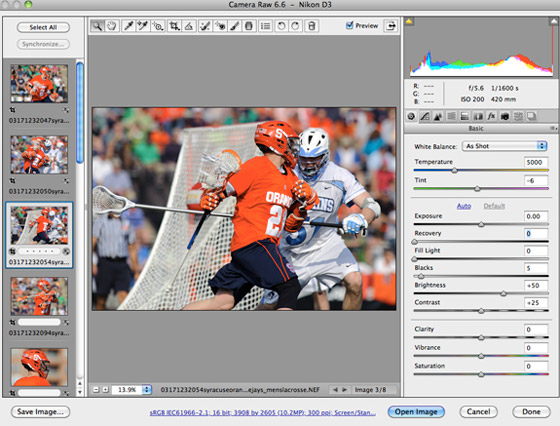The height and width of the screenshot is (426, 560).
Task: Open the Split Toning panel tab
Action: [465, 116]
